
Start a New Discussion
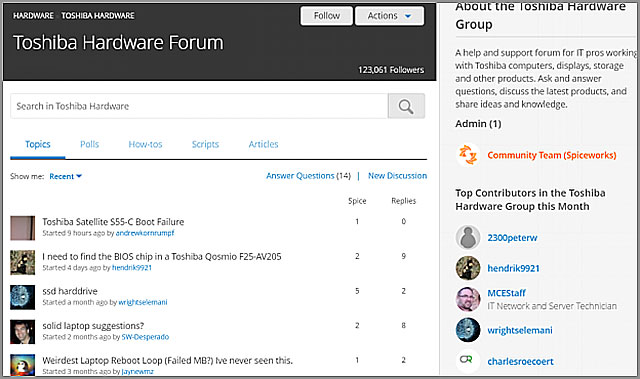tap(398, 176)
